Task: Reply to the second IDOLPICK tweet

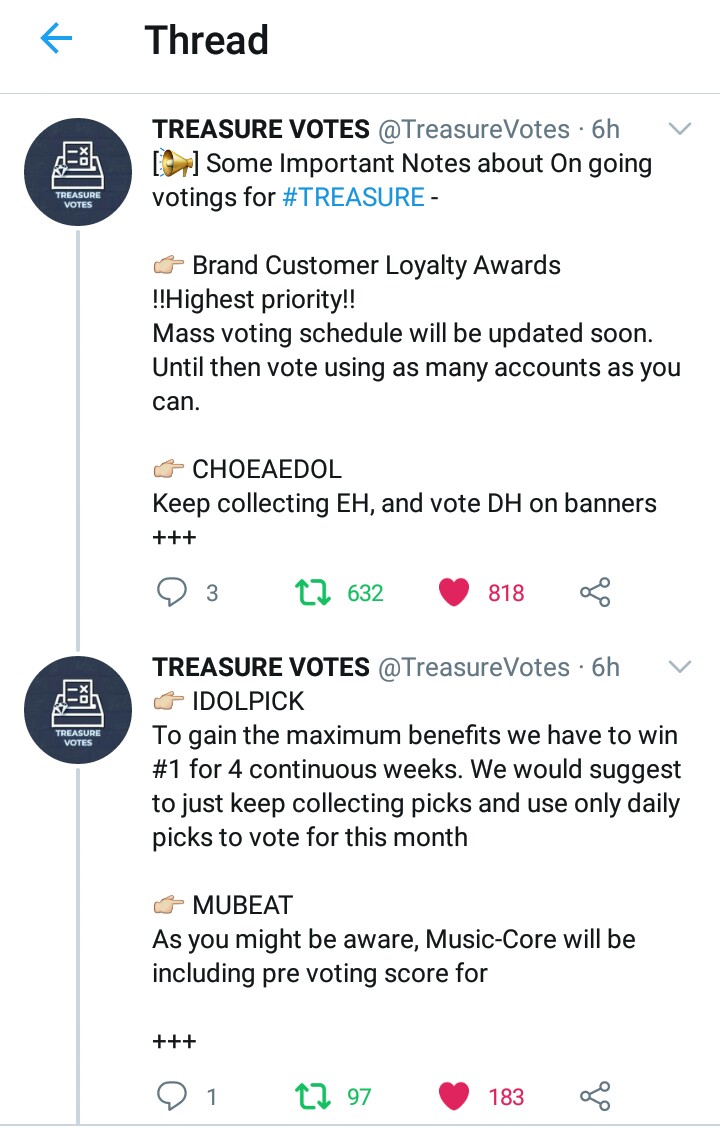Action: 173,1097
